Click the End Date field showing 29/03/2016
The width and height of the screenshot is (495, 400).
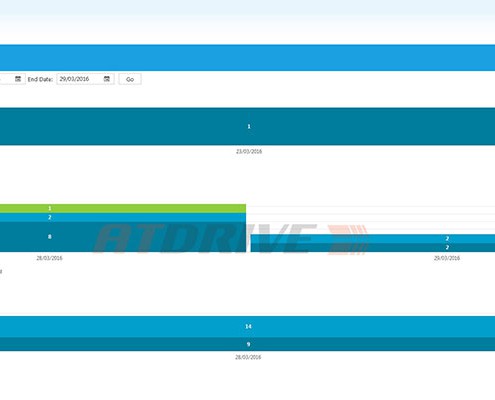pyautogui.click(x=85, y=79)
